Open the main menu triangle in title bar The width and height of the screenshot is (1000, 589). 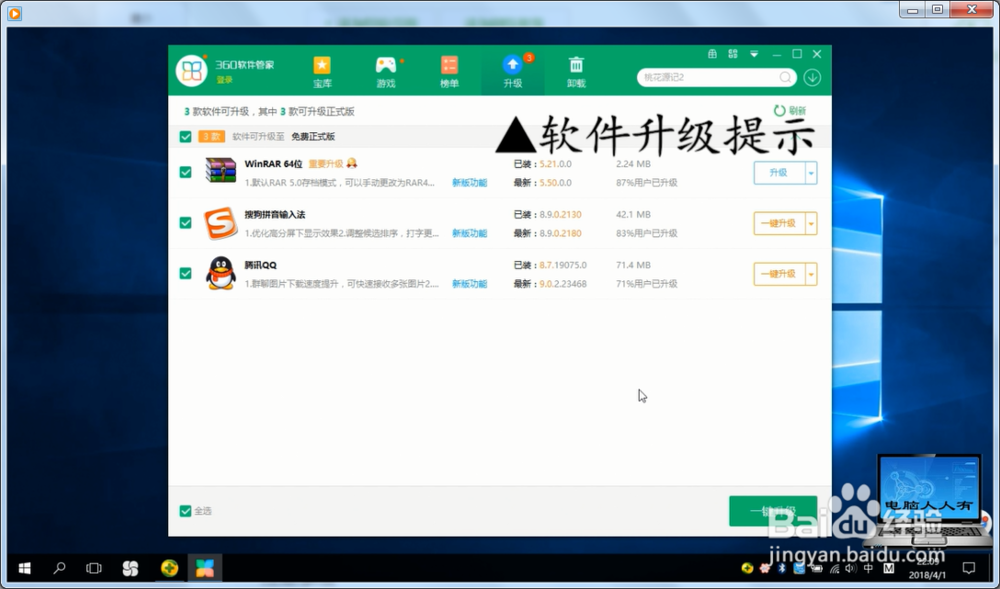point(754,54)
